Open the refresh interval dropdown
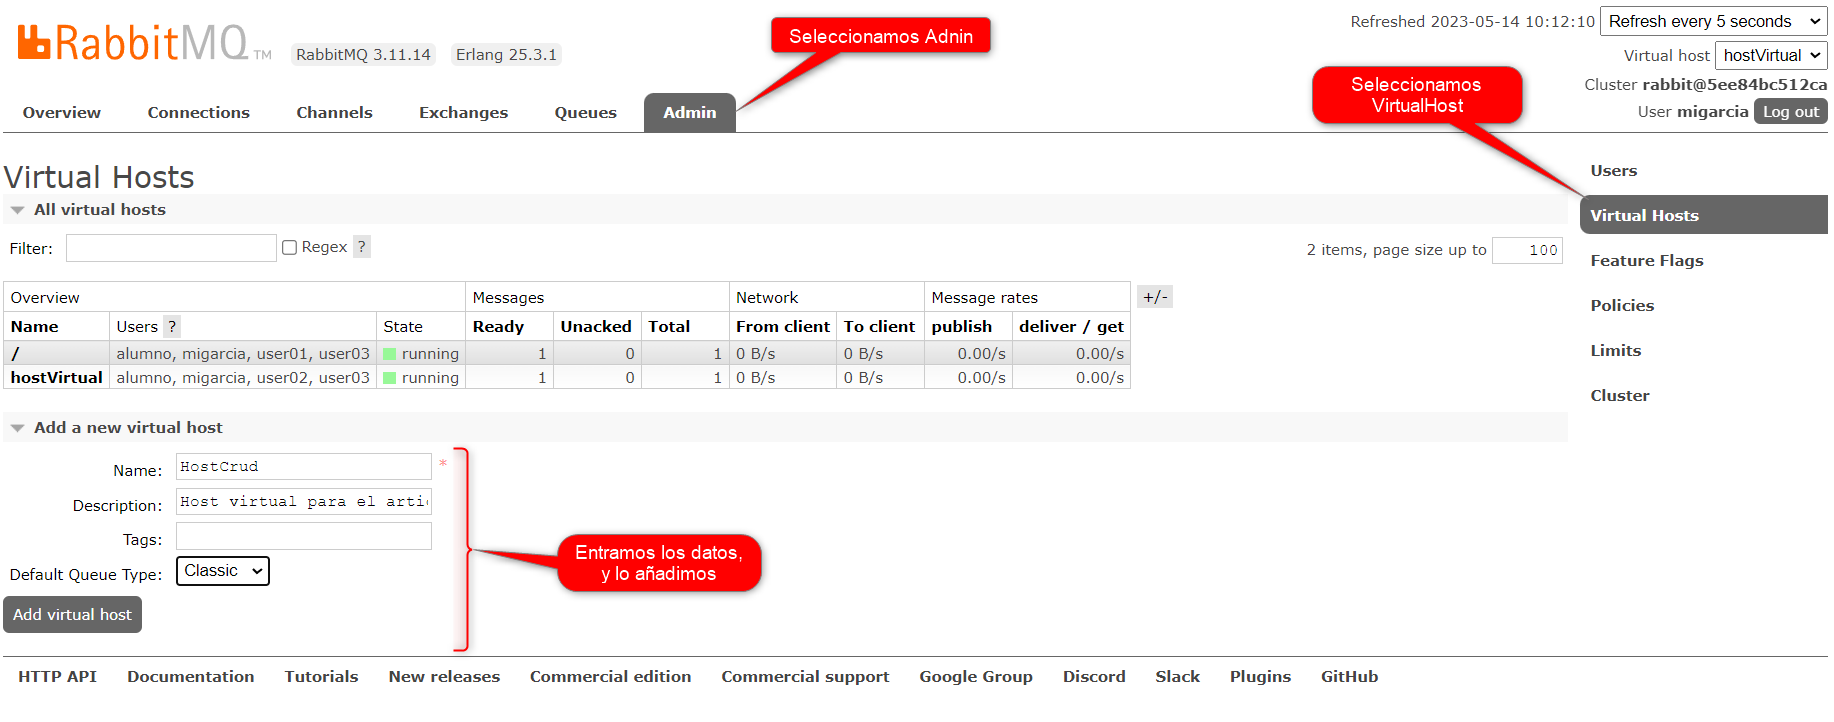 [x=1713, y=21]
